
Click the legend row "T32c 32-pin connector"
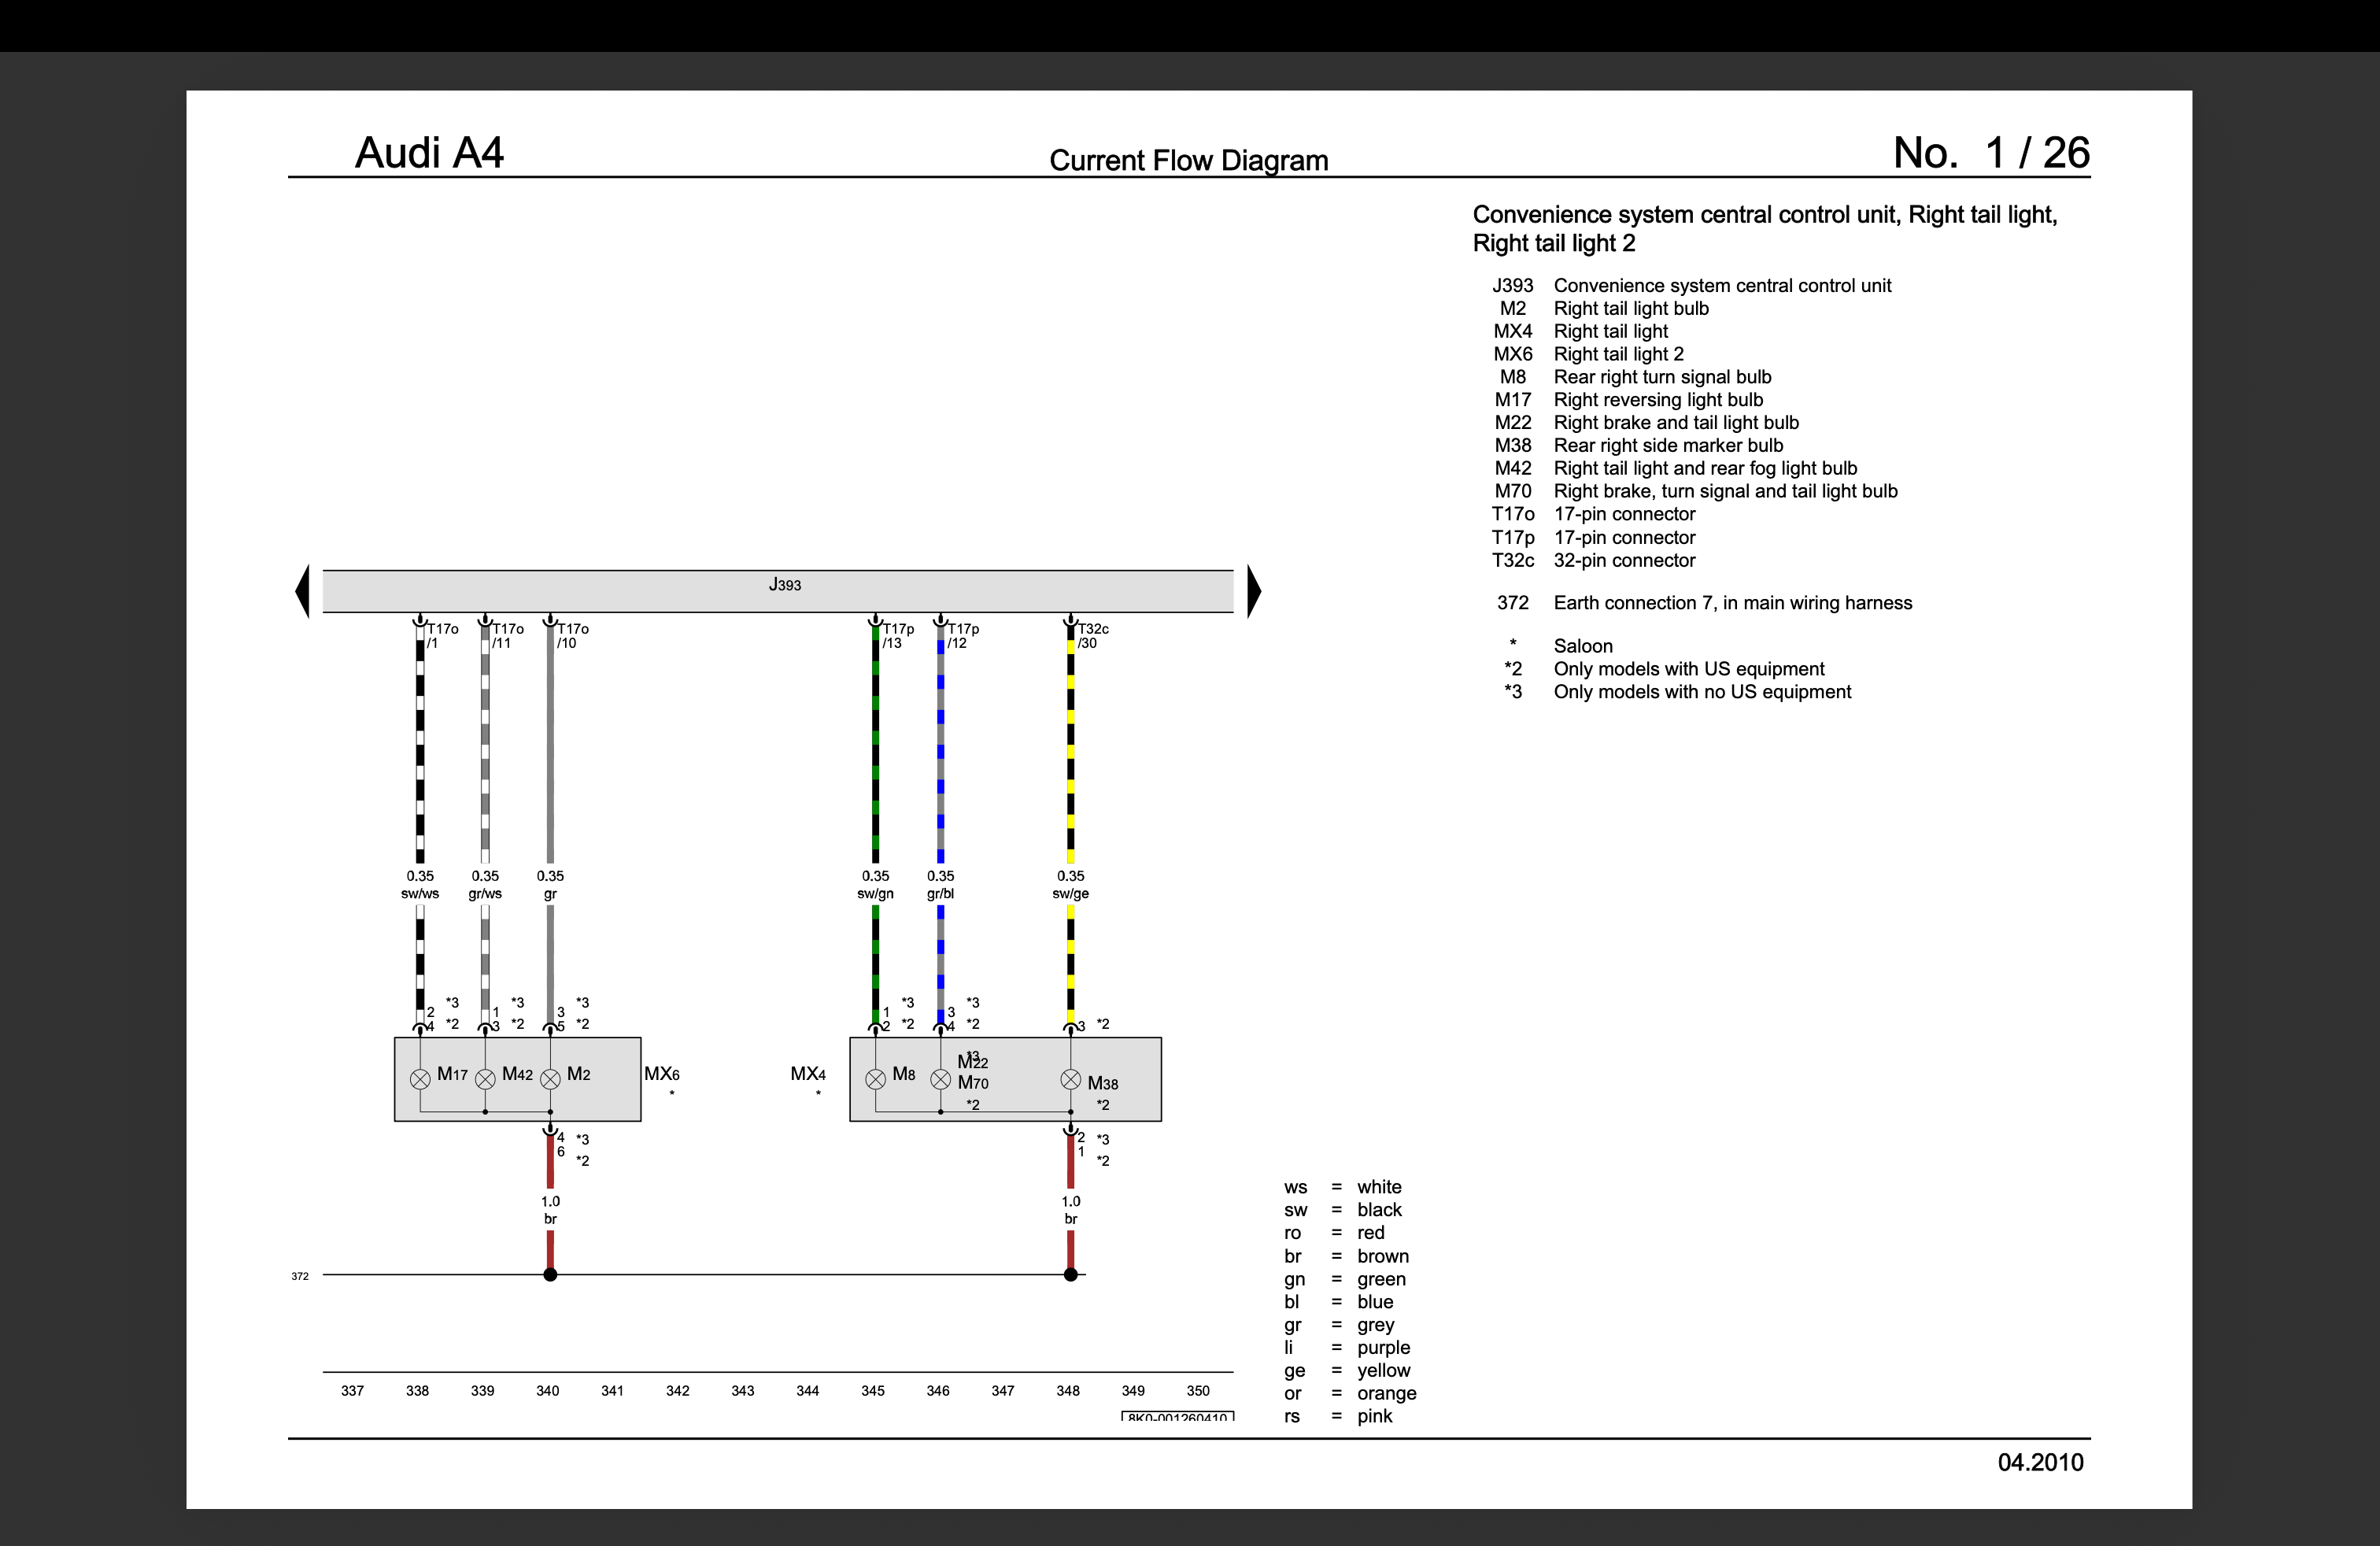click(1594, 560)
